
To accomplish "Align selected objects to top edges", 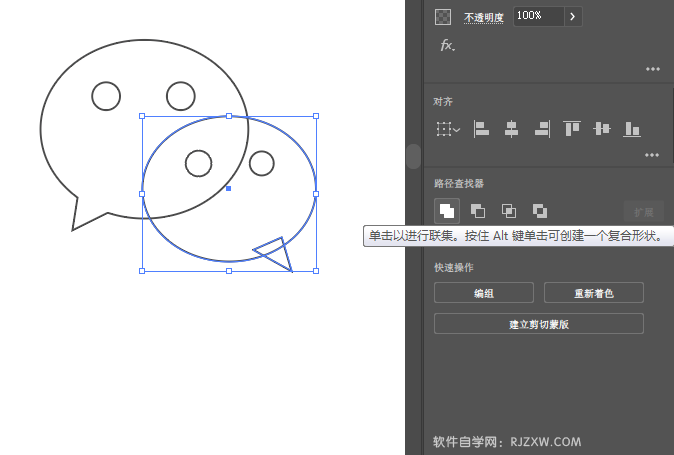I will point(572,128).
